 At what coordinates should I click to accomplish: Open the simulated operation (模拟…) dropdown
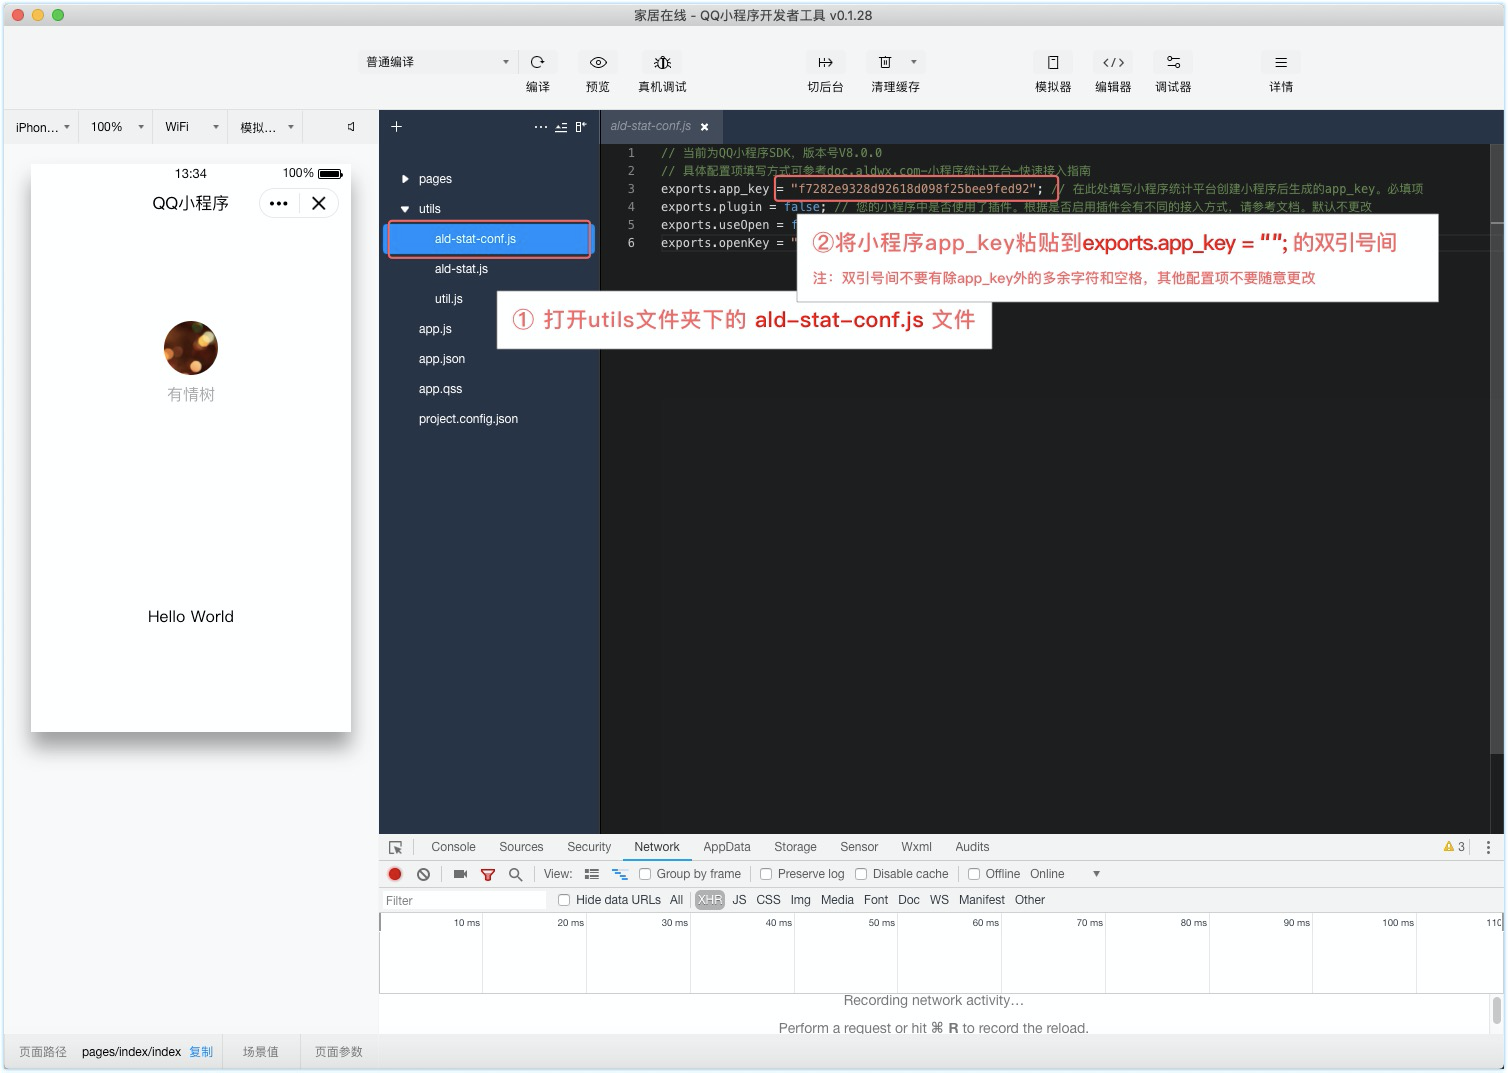[267, 127]
